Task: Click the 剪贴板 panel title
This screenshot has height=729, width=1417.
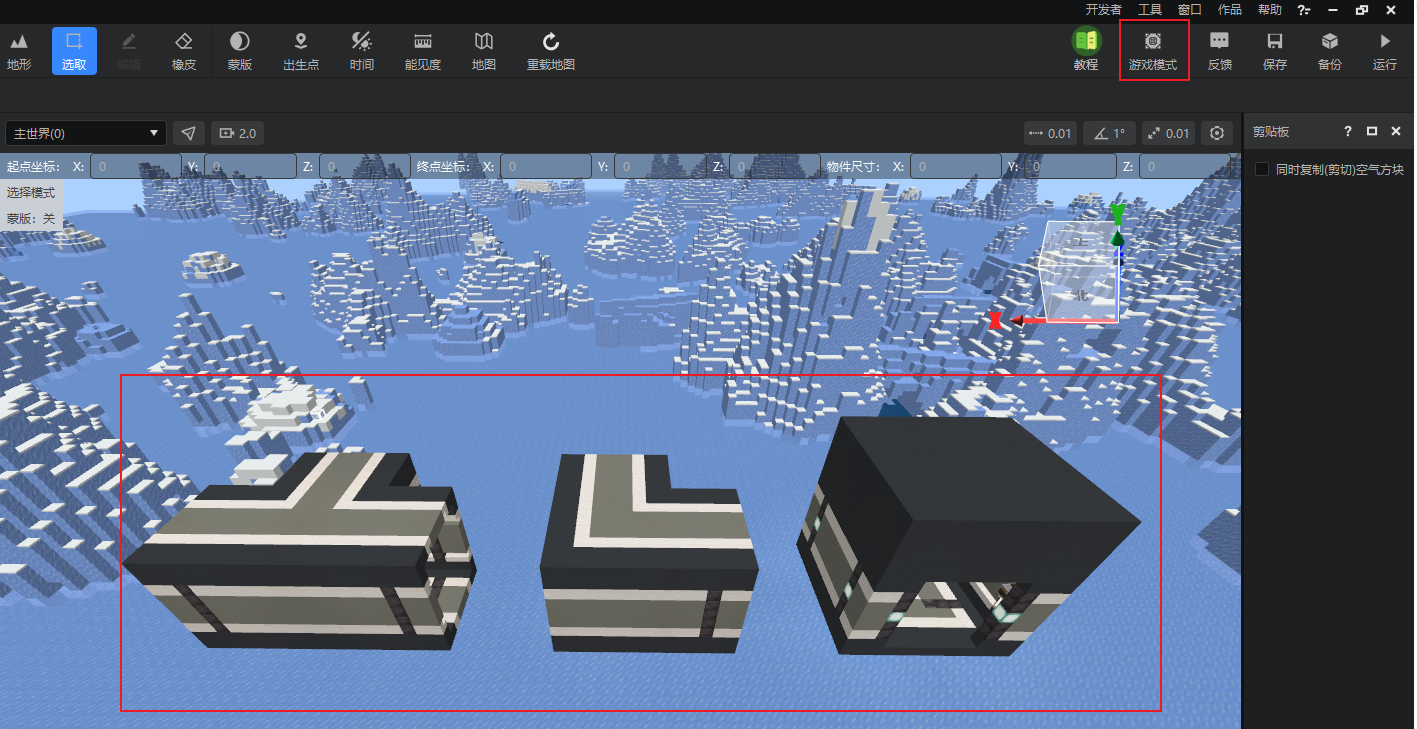Action: pos(1271,131)
